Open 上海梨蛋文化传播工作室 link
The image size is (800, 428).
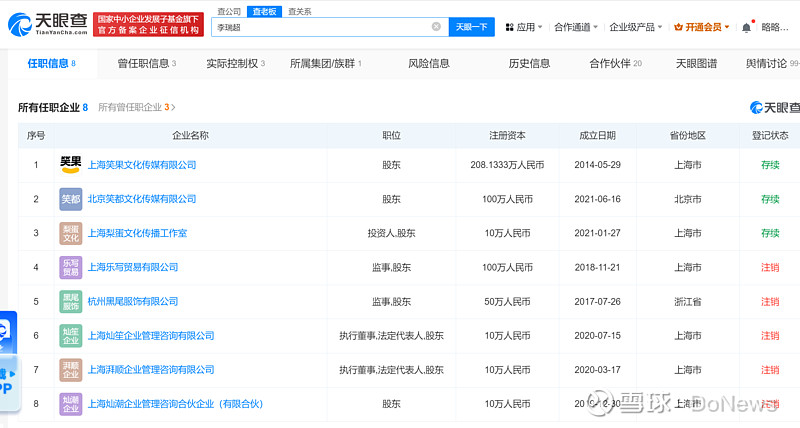pyautogui.click(x=137, y=233)
